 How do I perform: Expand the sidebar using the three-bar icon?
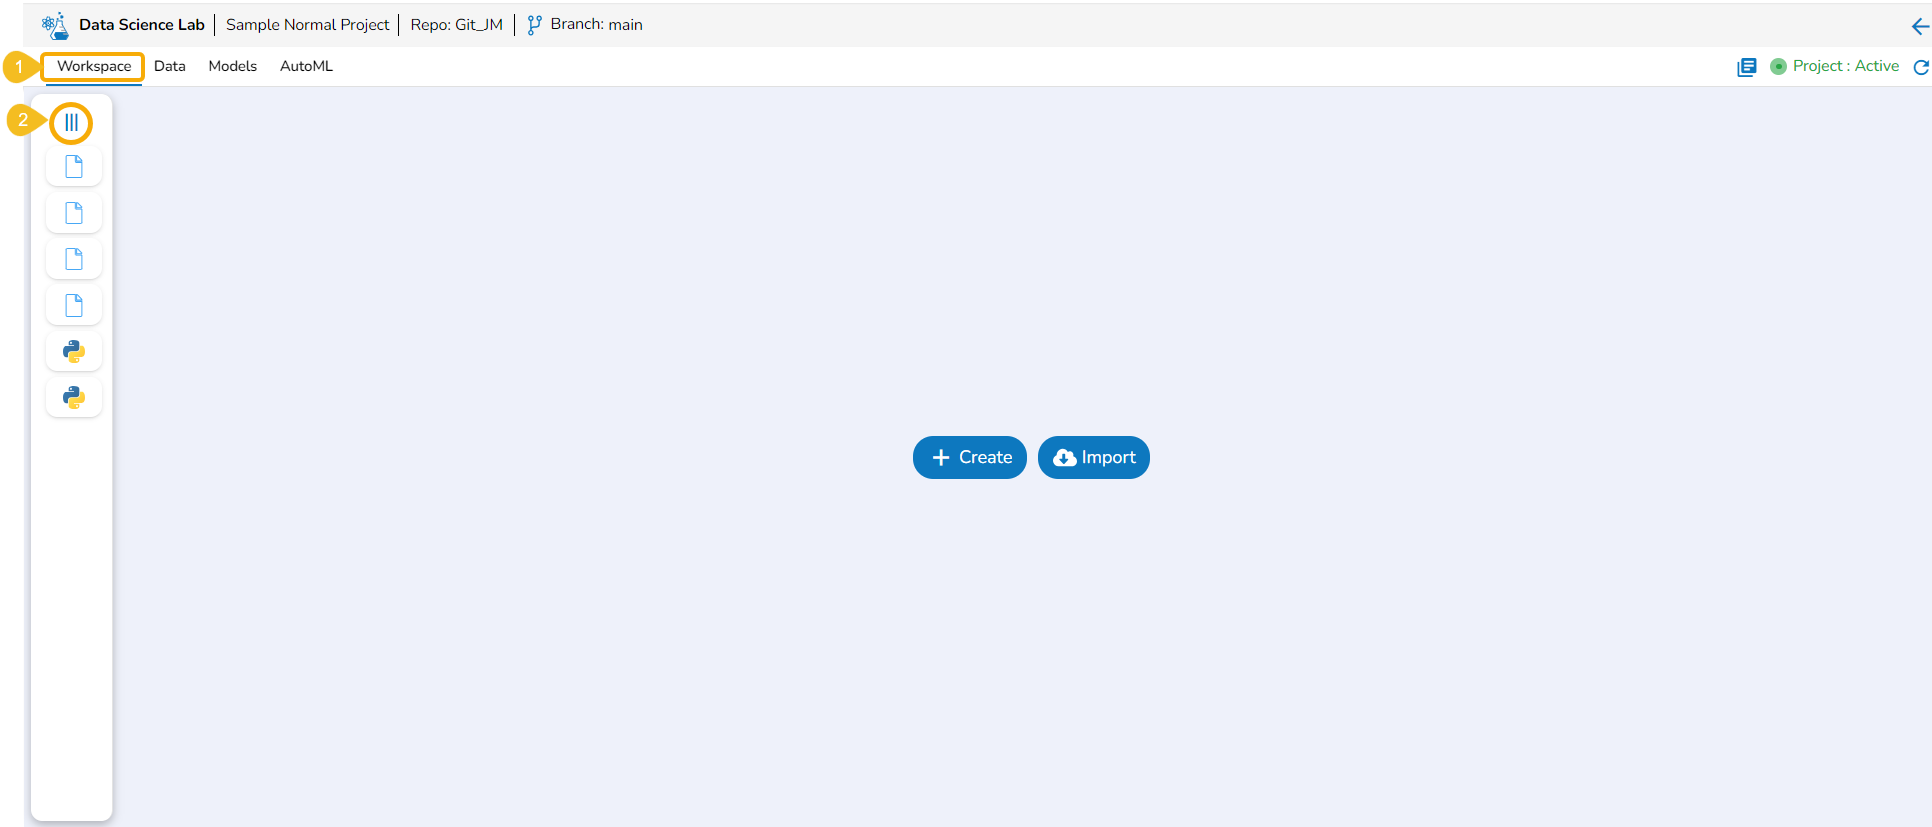coord(71,123)
